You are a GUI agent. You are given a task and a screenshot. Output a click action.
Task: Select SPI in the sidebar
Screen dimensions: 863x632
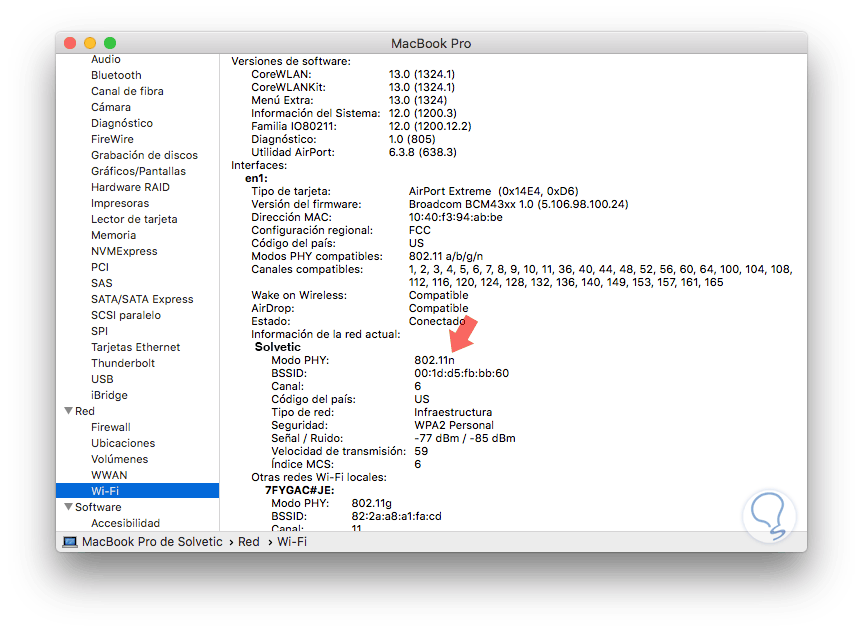point(99,330)
